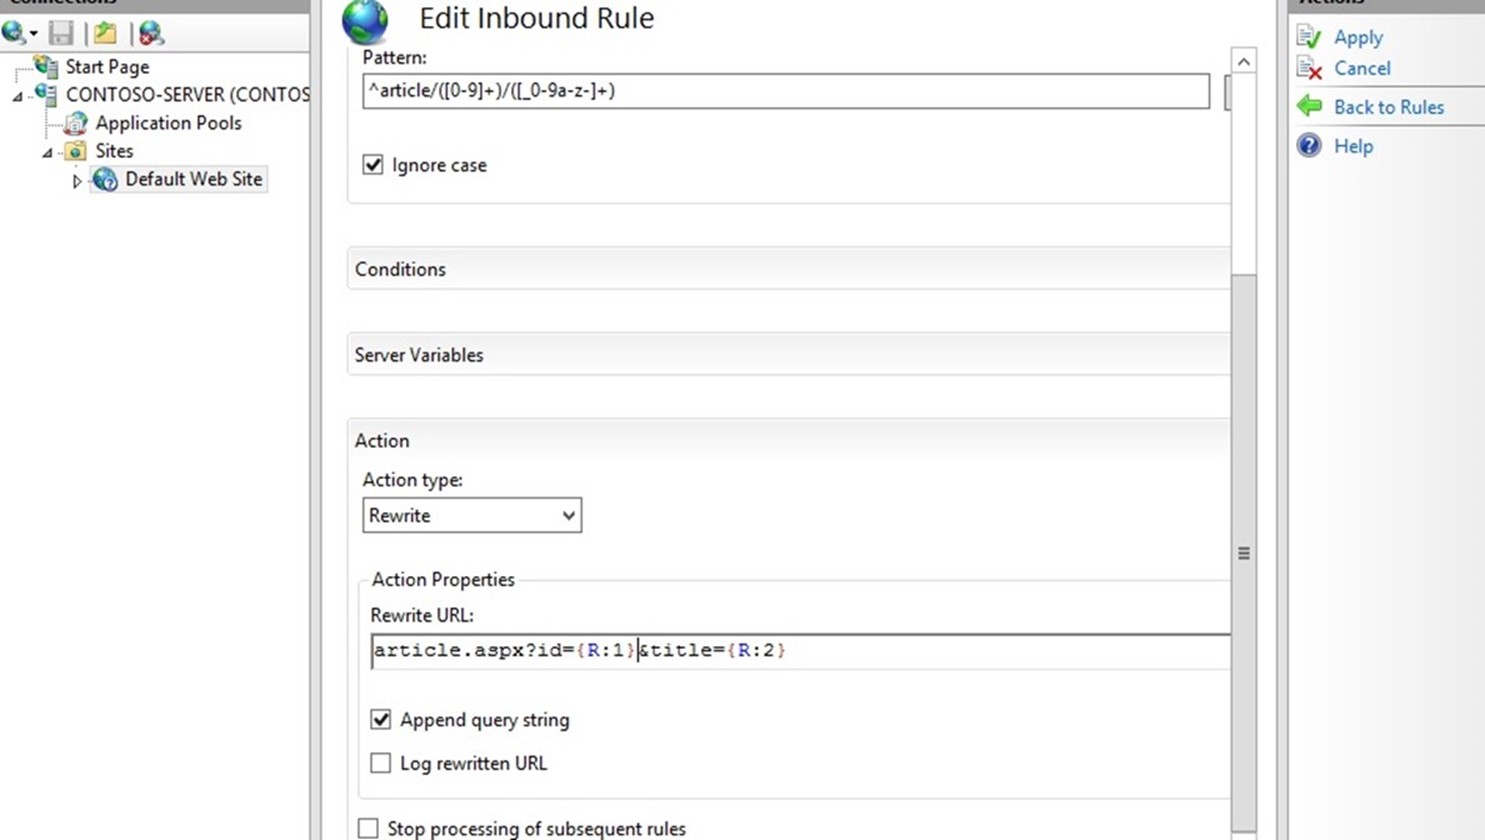Expand the Conditions section
1485x840 pixels.
pos(788,269)
